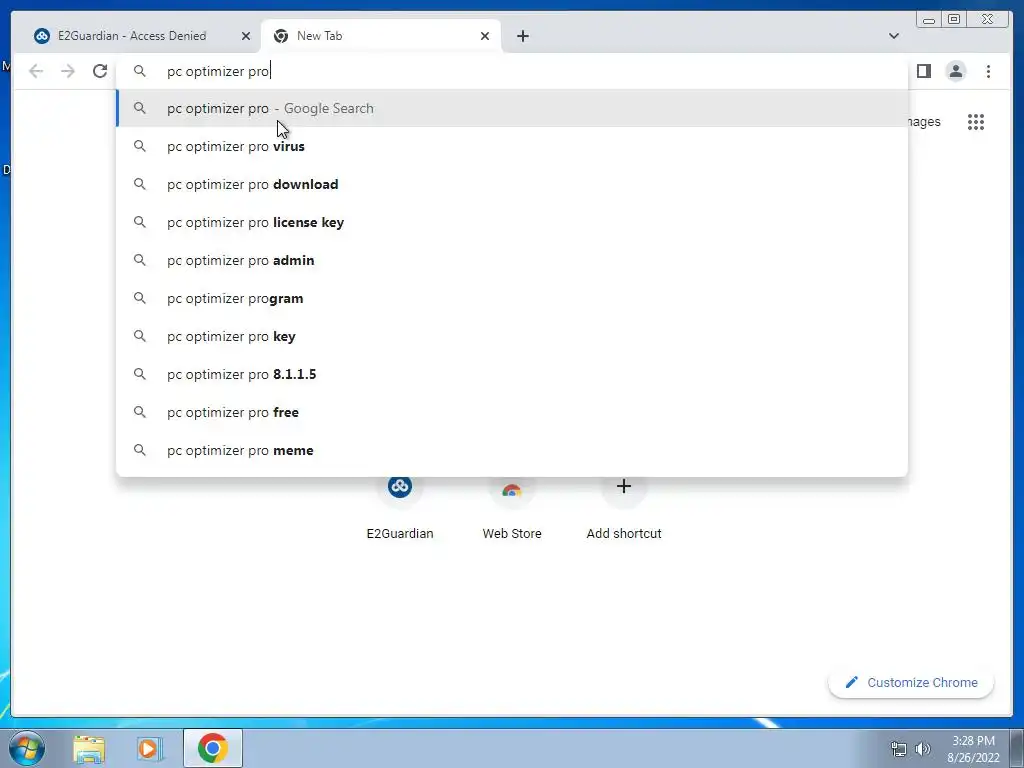The height and width of the screenshot is (768, 1024).
Task: Choose 'pc optimizer pro download' suggestion
Action: click(512, 184)
